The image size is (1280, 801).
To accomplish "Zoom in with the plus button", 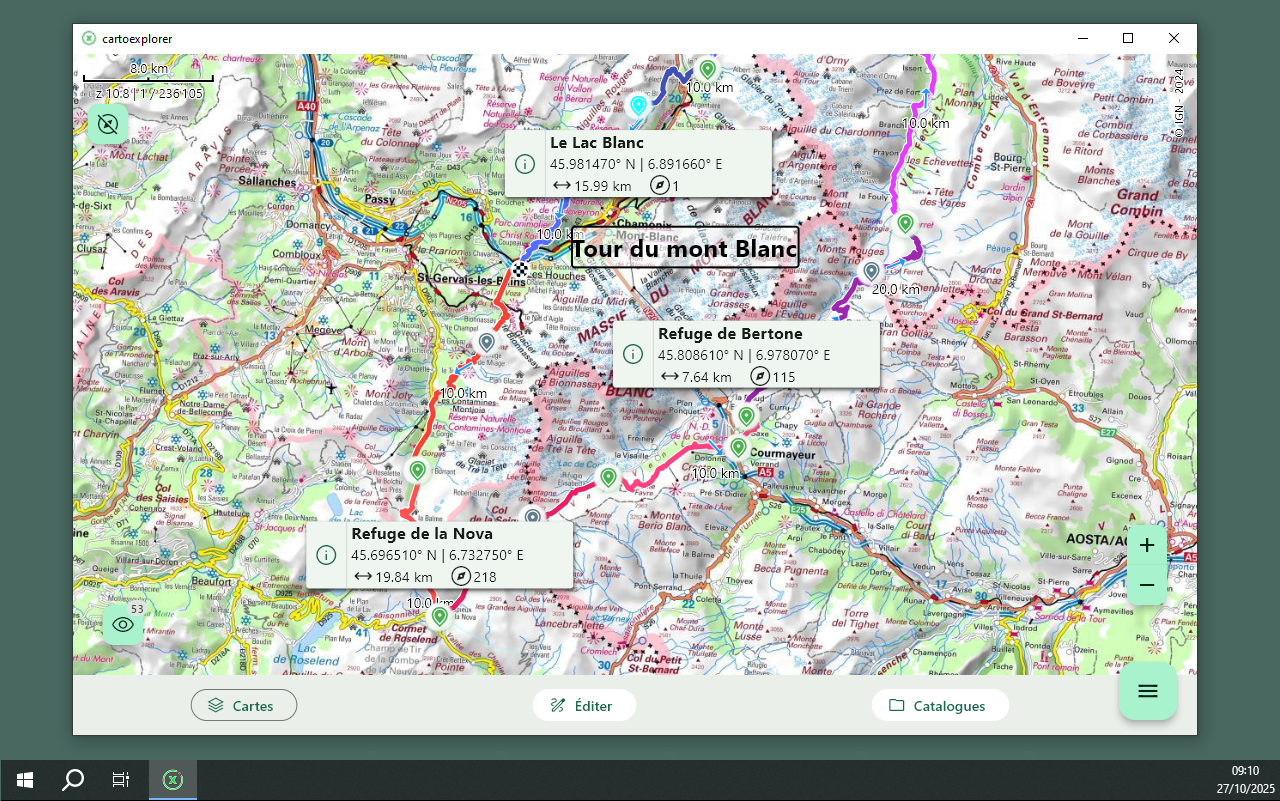I will point(1147,545).
